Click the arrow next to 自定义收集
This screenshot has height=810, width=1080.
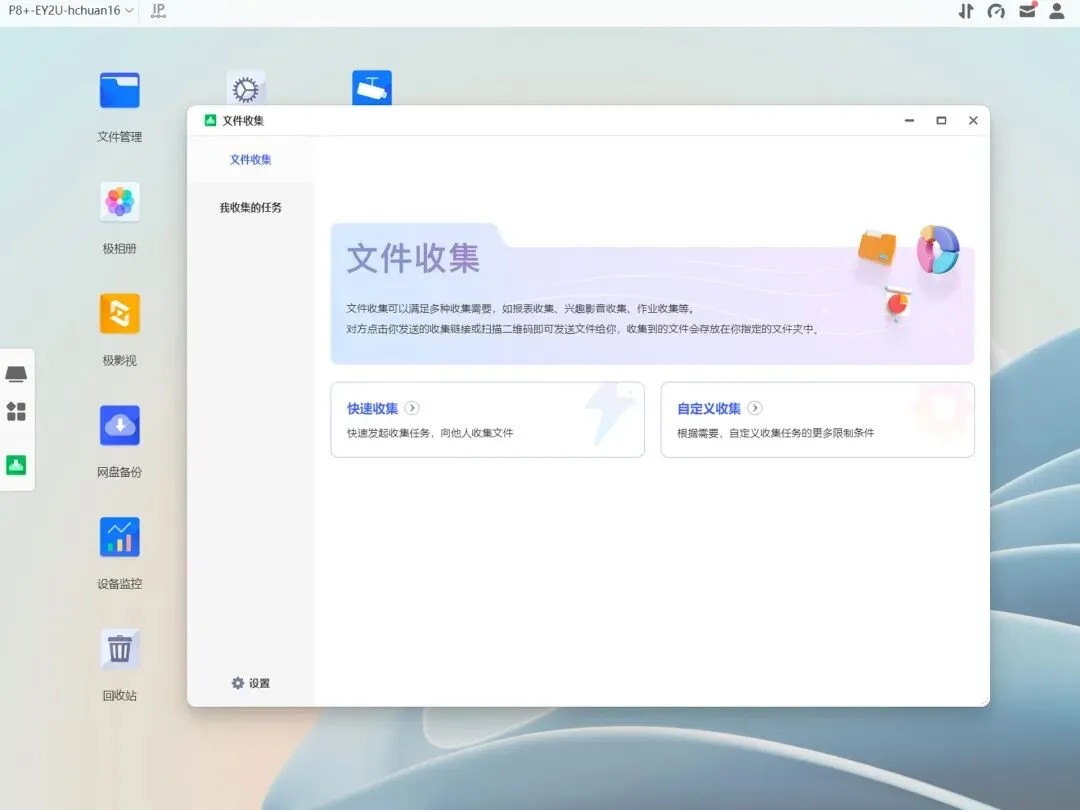(755, 408)
